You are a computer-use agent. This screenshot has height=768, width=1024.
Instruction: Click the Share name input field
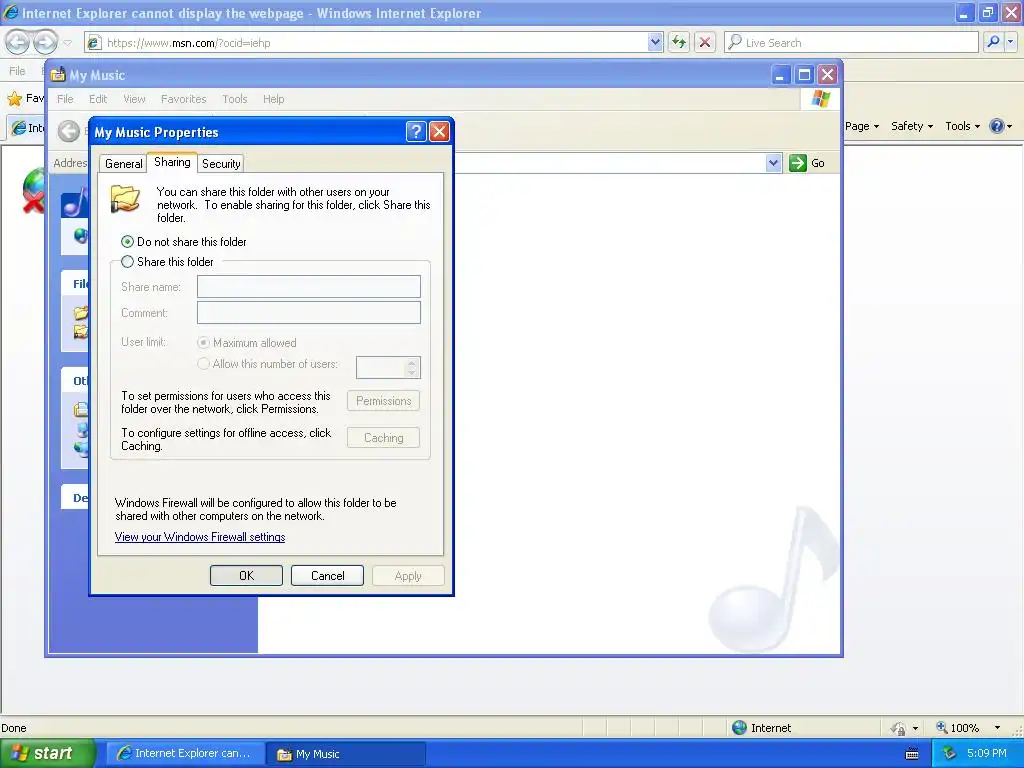tap(309, 287)
